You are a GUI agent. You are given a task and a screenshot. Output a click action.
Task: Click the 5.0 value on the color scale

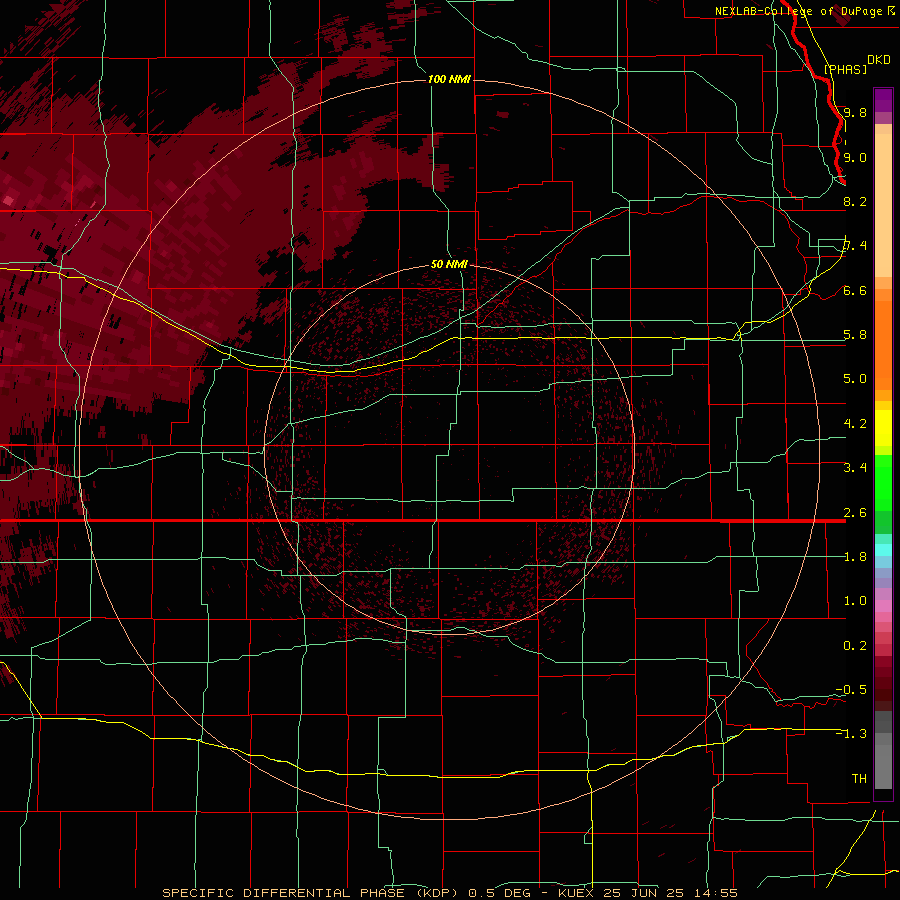coord(855,379)
